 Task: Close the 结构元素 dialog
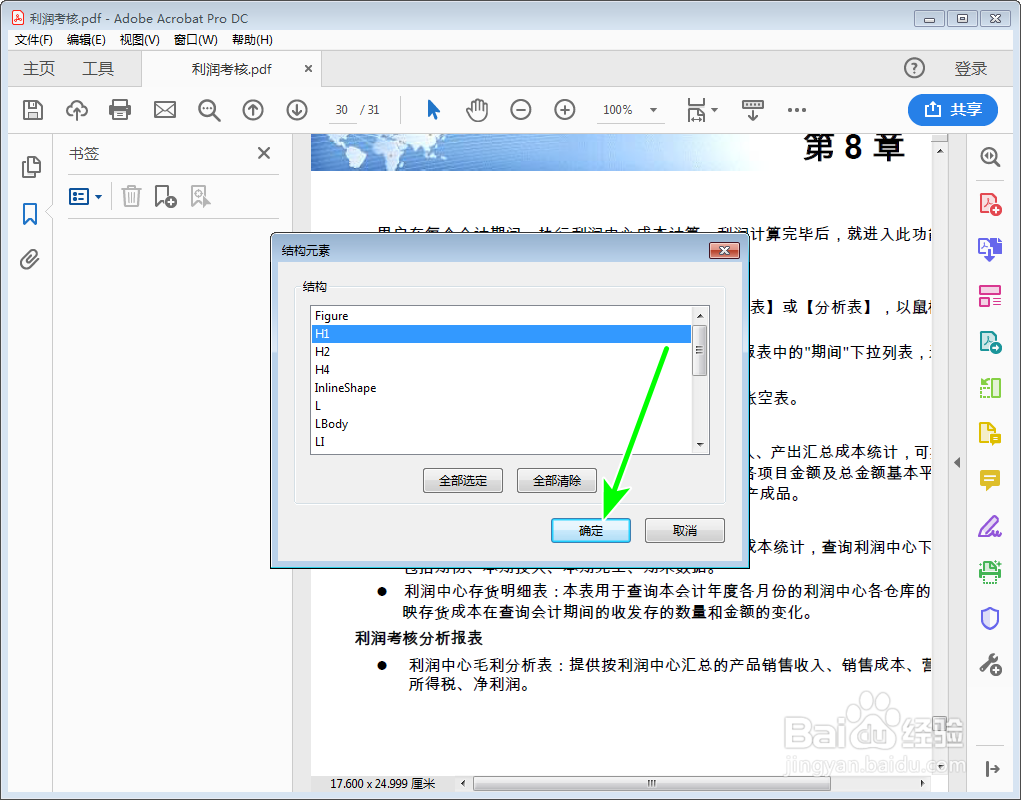tap(724, 251)
